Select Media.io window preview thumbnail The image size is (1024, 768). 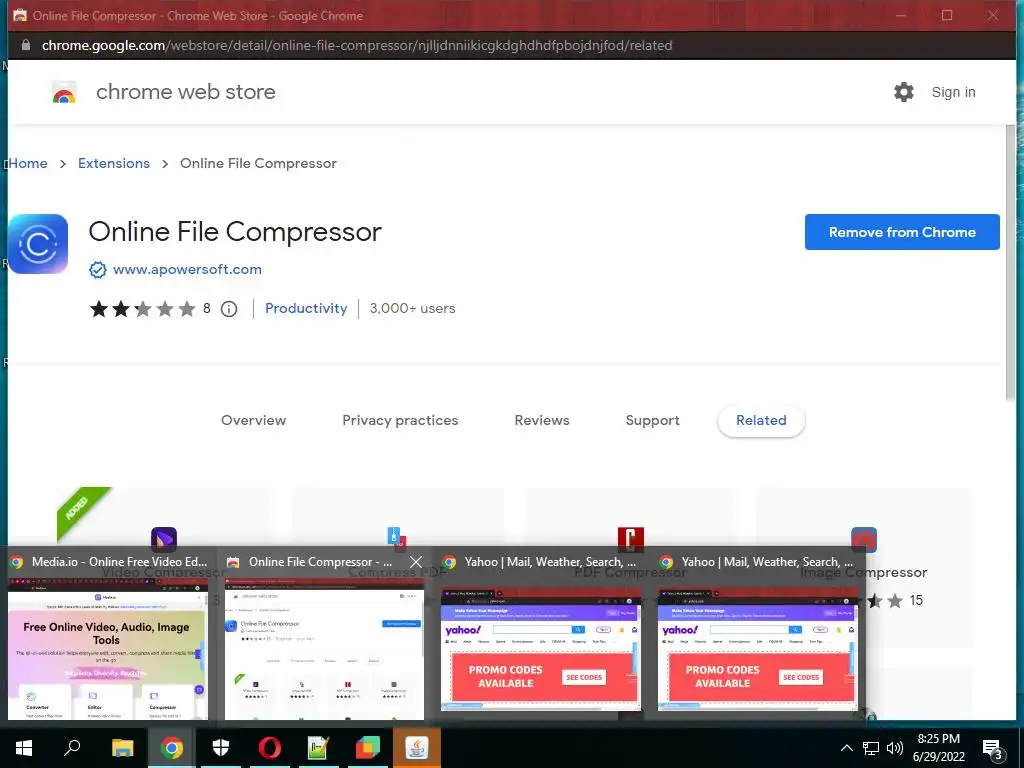(108, 648)
